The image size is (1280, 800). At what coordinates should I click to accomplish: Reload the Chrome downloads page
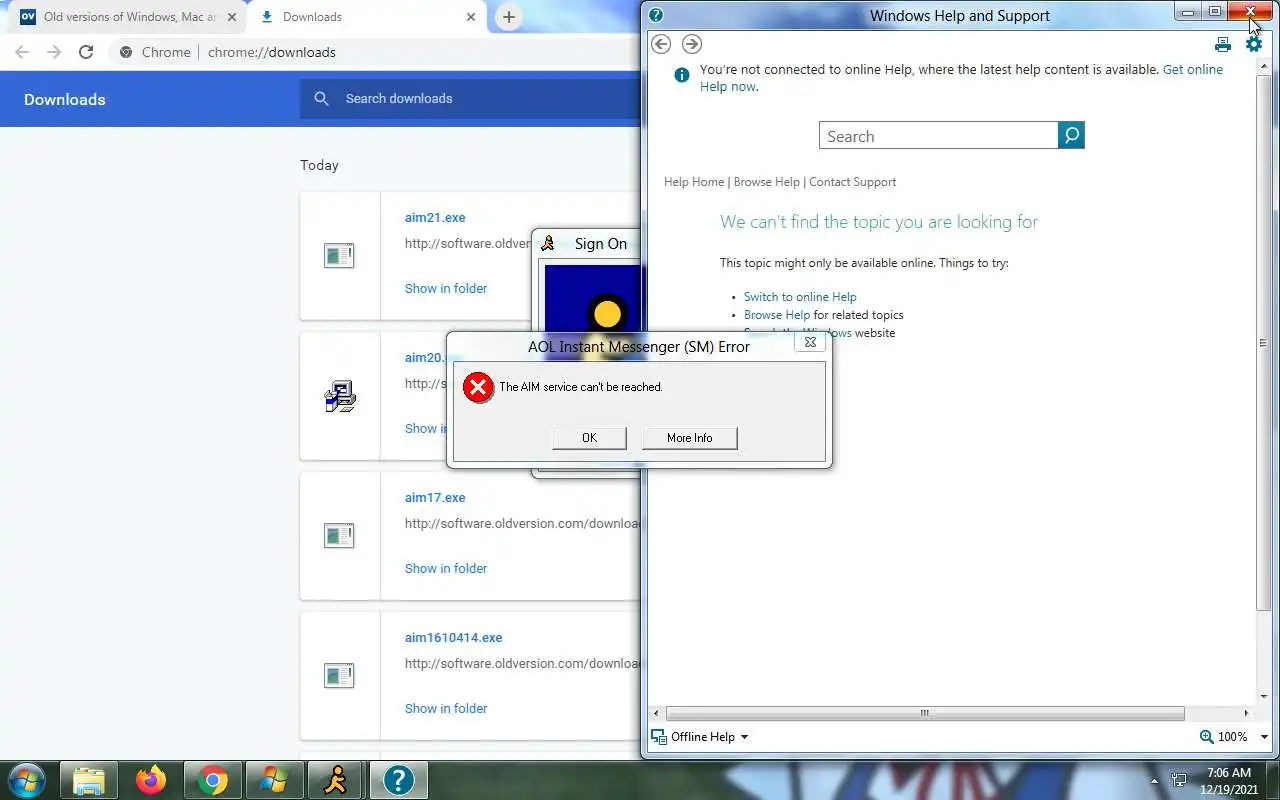[86, 52]
